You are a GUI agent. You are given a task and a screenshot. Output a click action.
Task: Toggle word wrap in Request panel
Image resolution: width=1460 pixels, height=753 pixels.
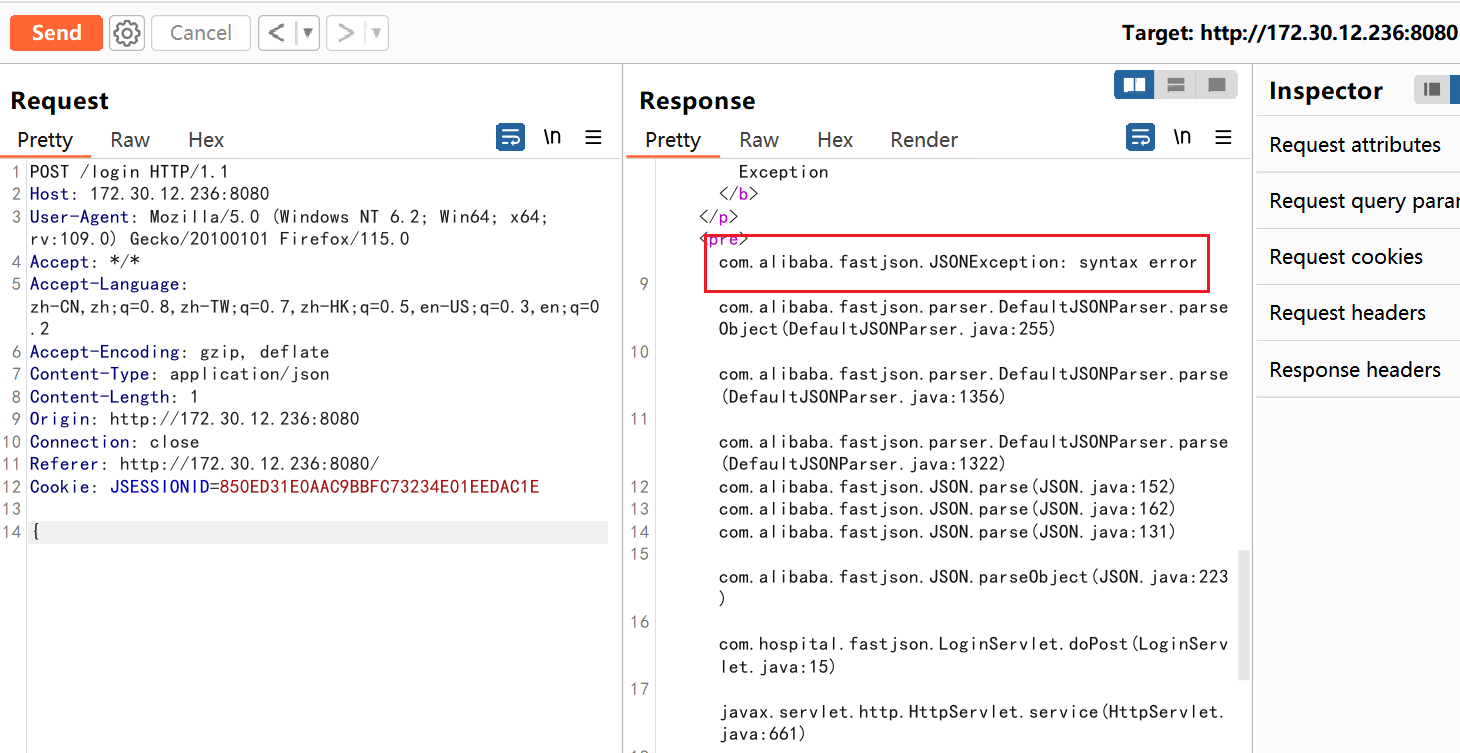click(511, 137)
